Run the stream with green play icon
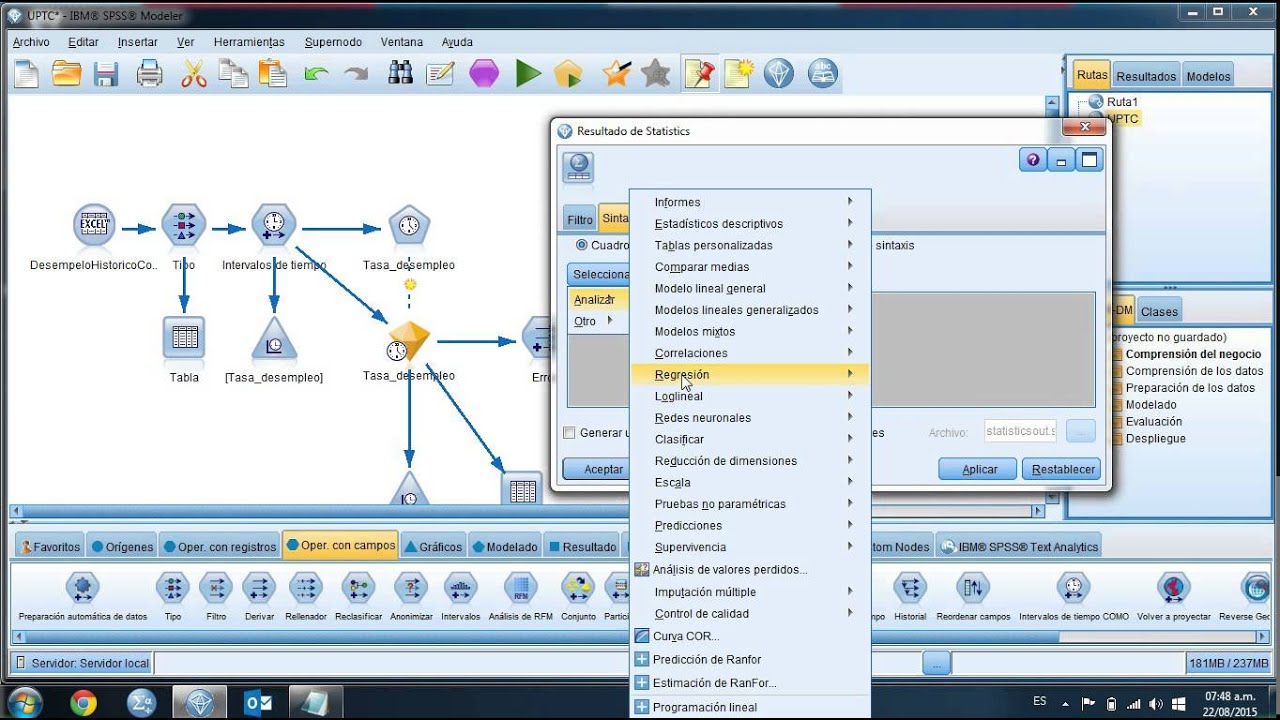 click(x=528, y=74)
